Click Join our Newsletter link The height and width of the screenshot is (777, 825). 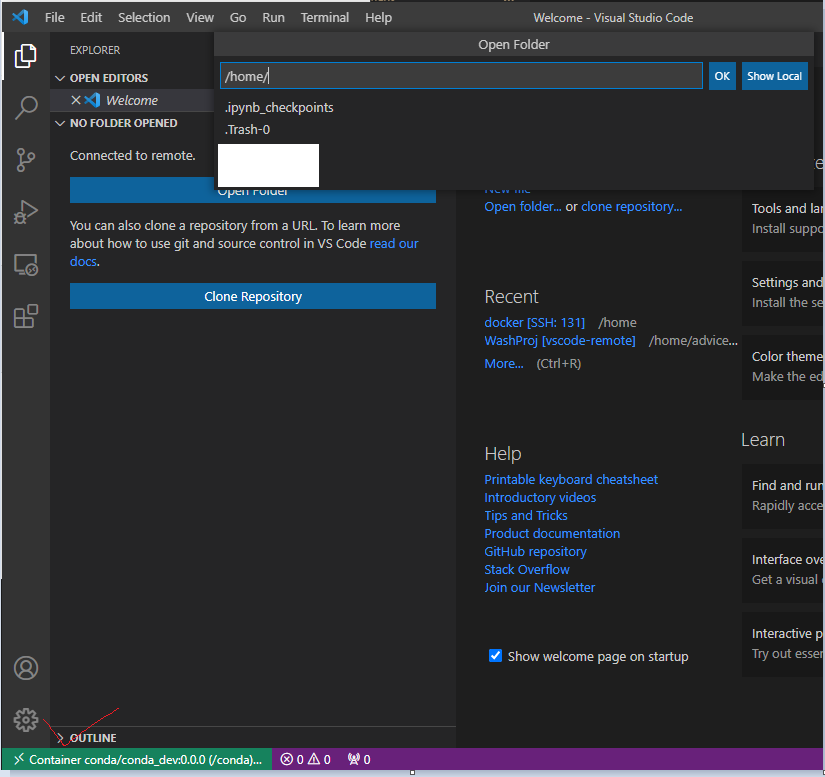539,587
